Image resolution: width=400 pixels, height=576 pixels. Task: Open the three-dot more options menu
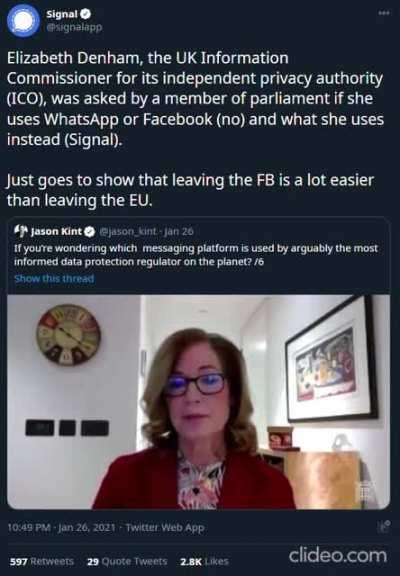click(384, 13)
